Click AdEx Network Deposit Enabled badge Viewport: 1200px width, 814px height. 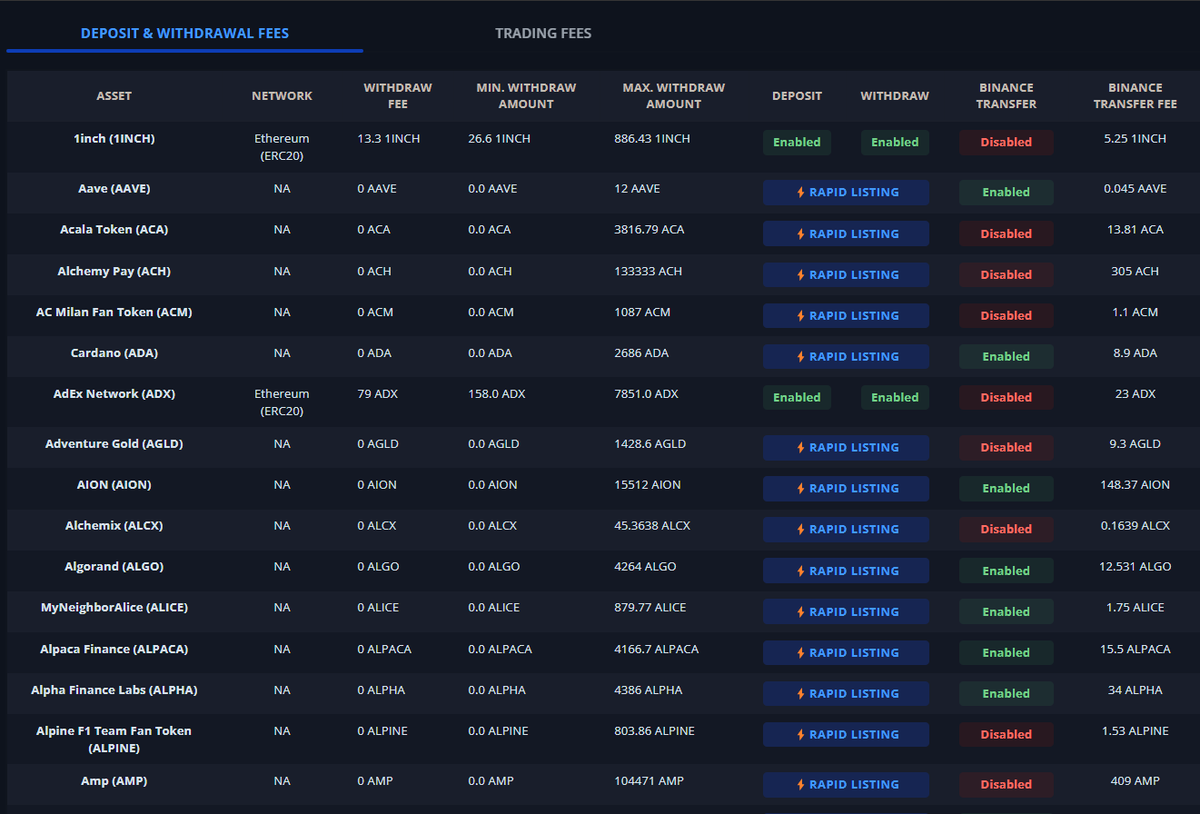click(797, 397)
